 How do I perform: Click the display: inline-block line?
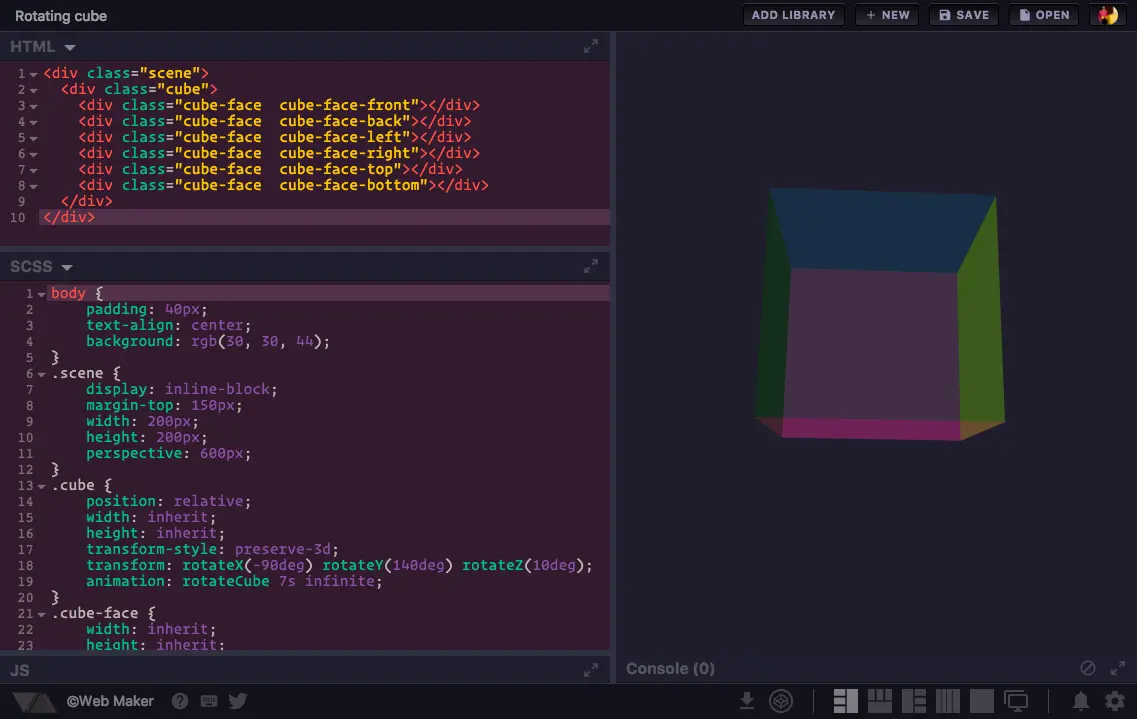[x=181, y=389]
